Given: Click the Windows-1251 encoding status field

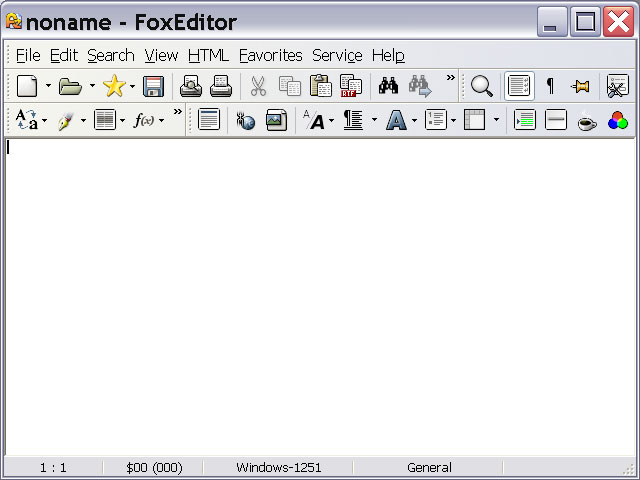Looking at the screenshot, I should click(x=278, y=467).
